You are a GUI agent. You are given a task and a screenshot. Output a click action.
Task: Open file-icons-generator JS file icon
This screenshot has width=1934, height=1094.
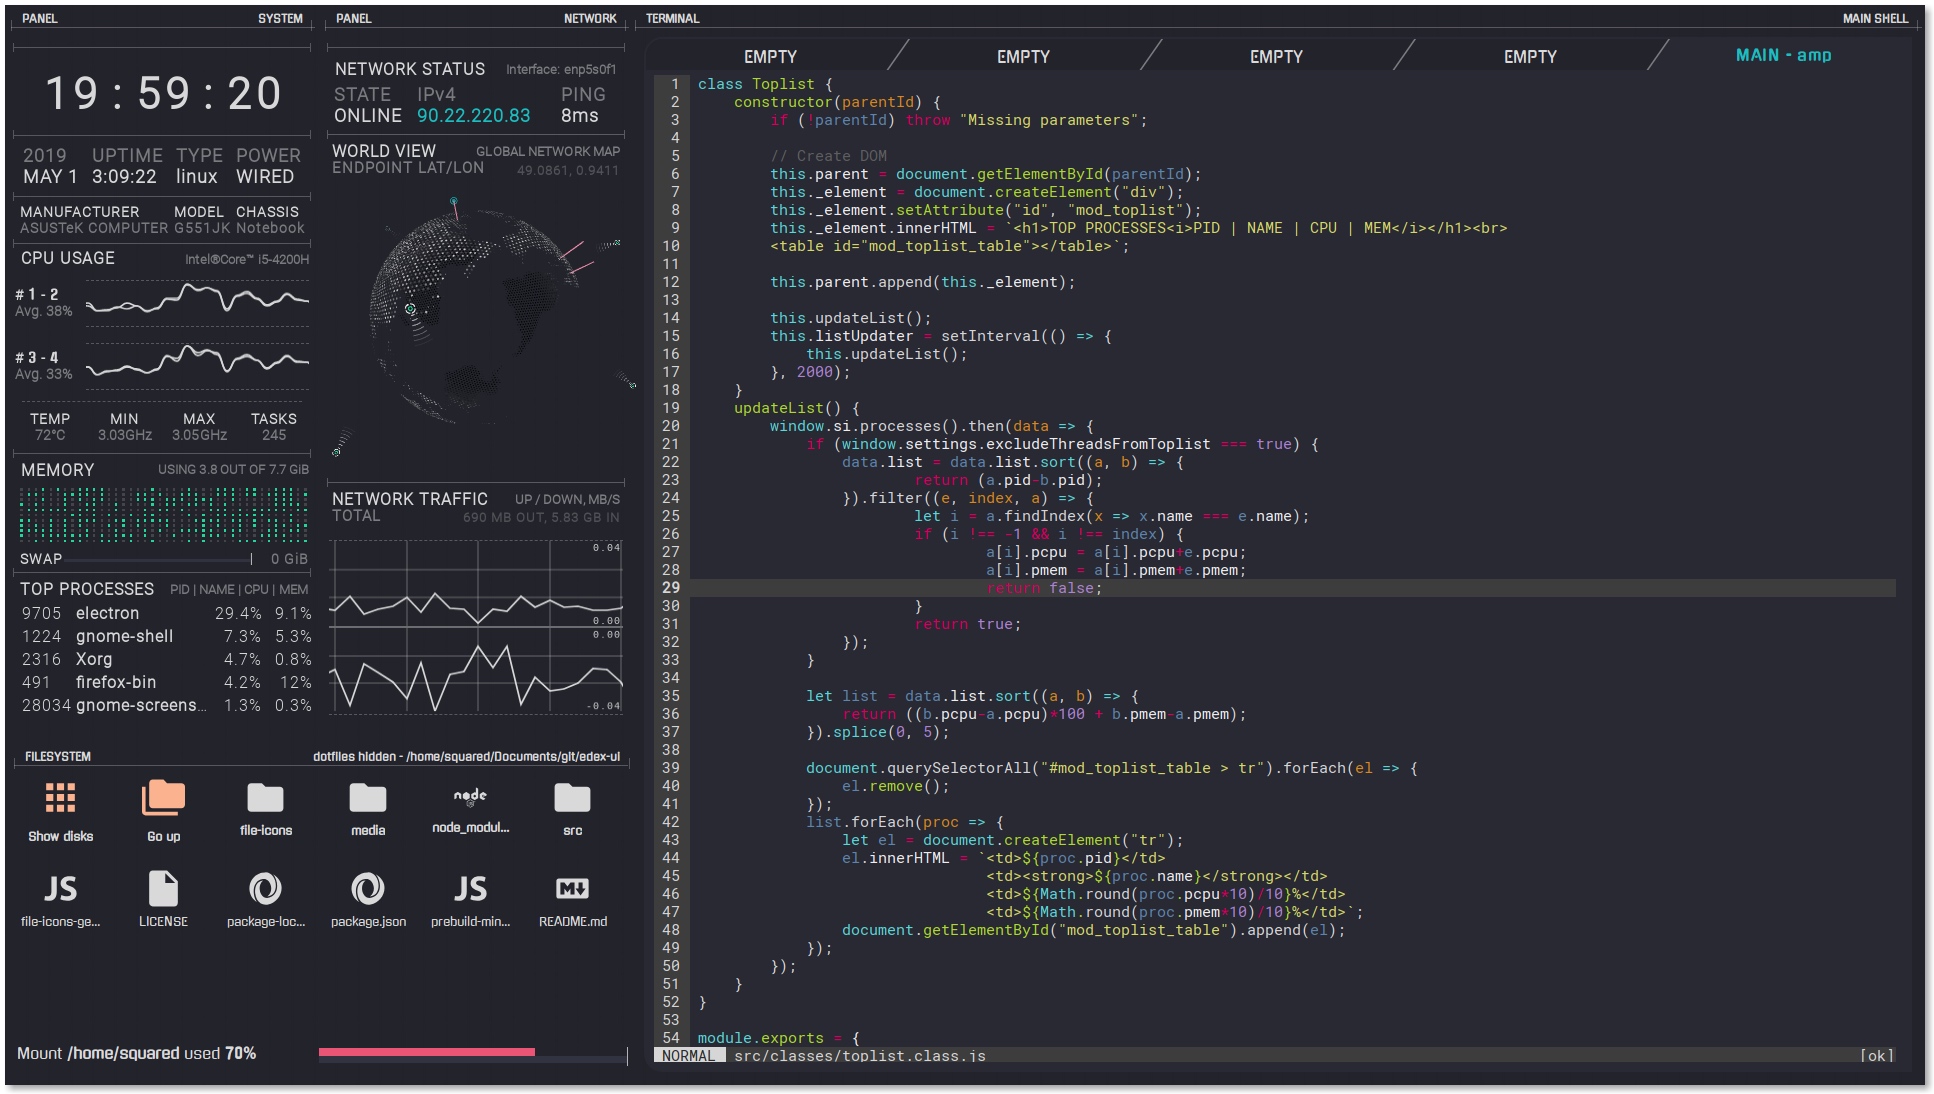click(x=60, y=889)
